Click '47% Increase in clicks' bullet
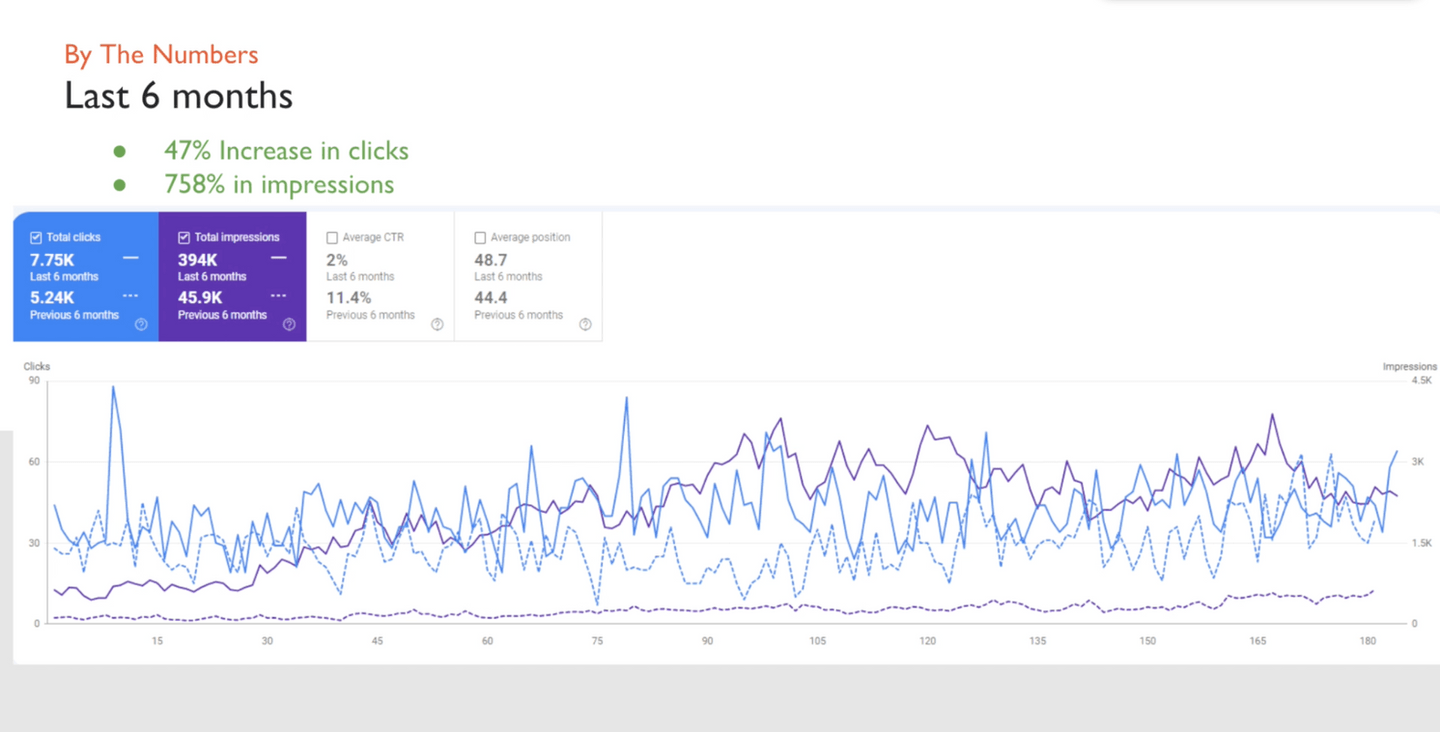The image size is (1440, 732). (x=286, y=151)
